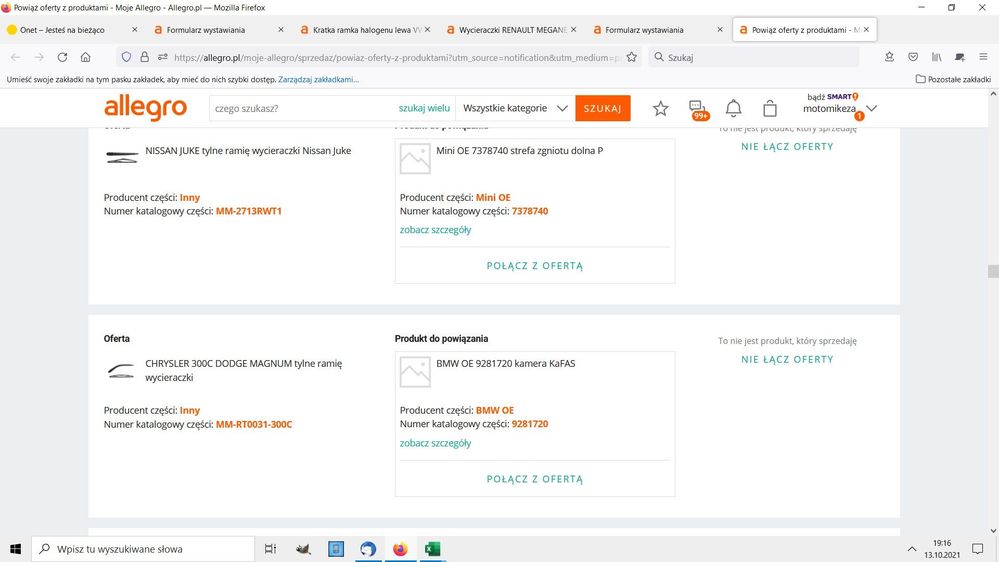The height and width of the screenshot is (562, 999).
Task: Switch to Wycieraczki RENAULT MEGANE tab
Action: click(x=512, y=30)
